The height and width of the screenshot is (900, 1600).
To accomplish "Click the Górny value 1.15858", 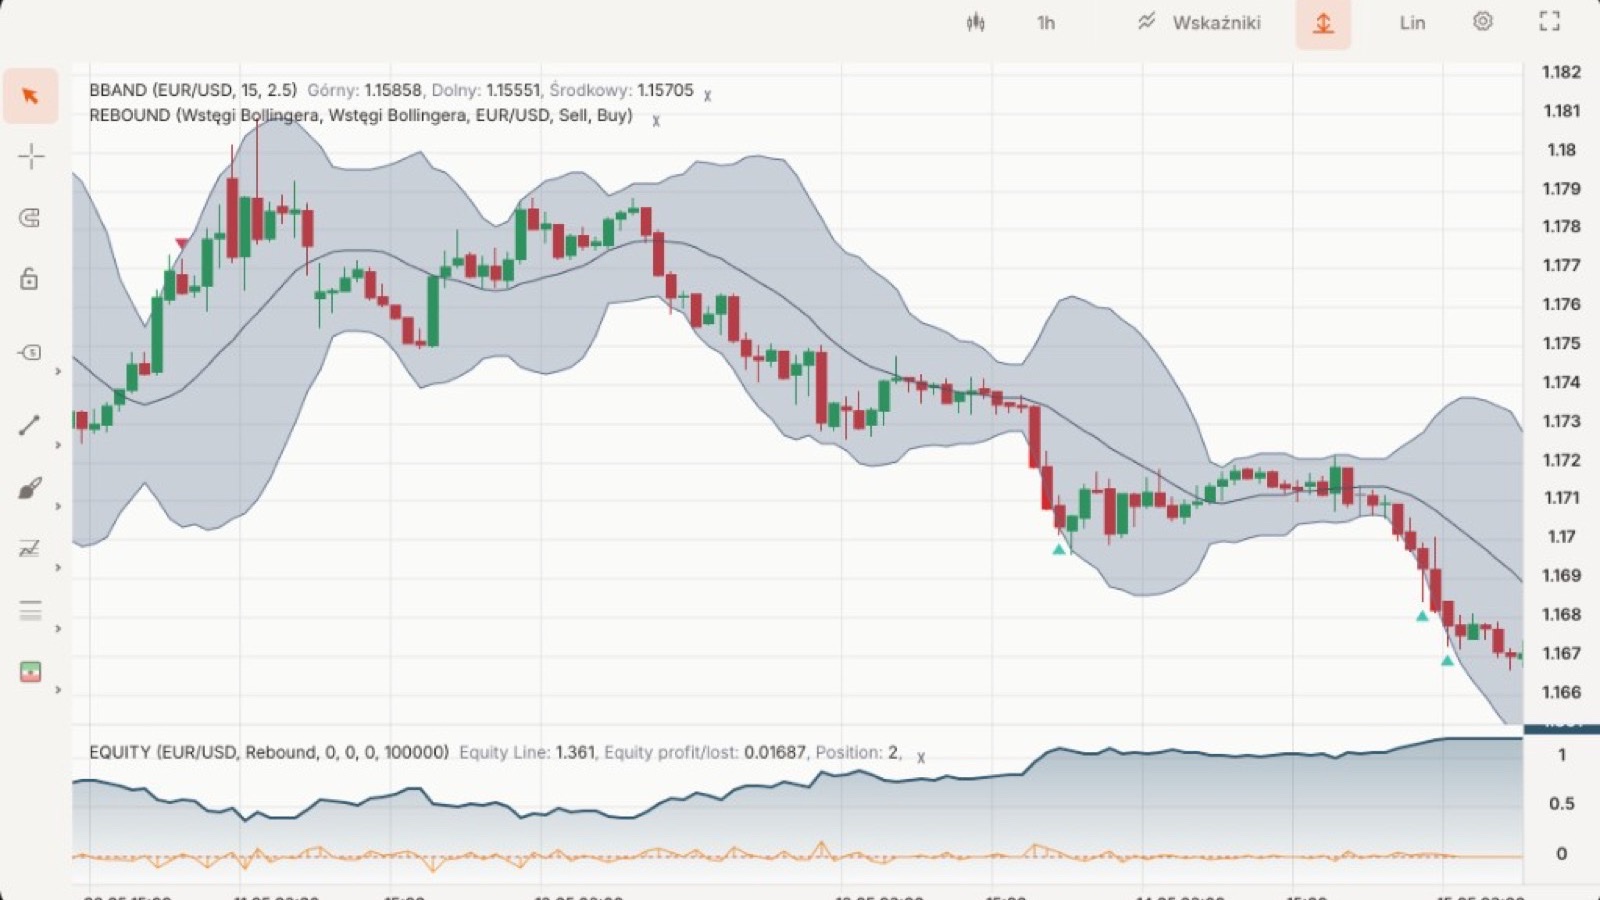I will 393,90.
